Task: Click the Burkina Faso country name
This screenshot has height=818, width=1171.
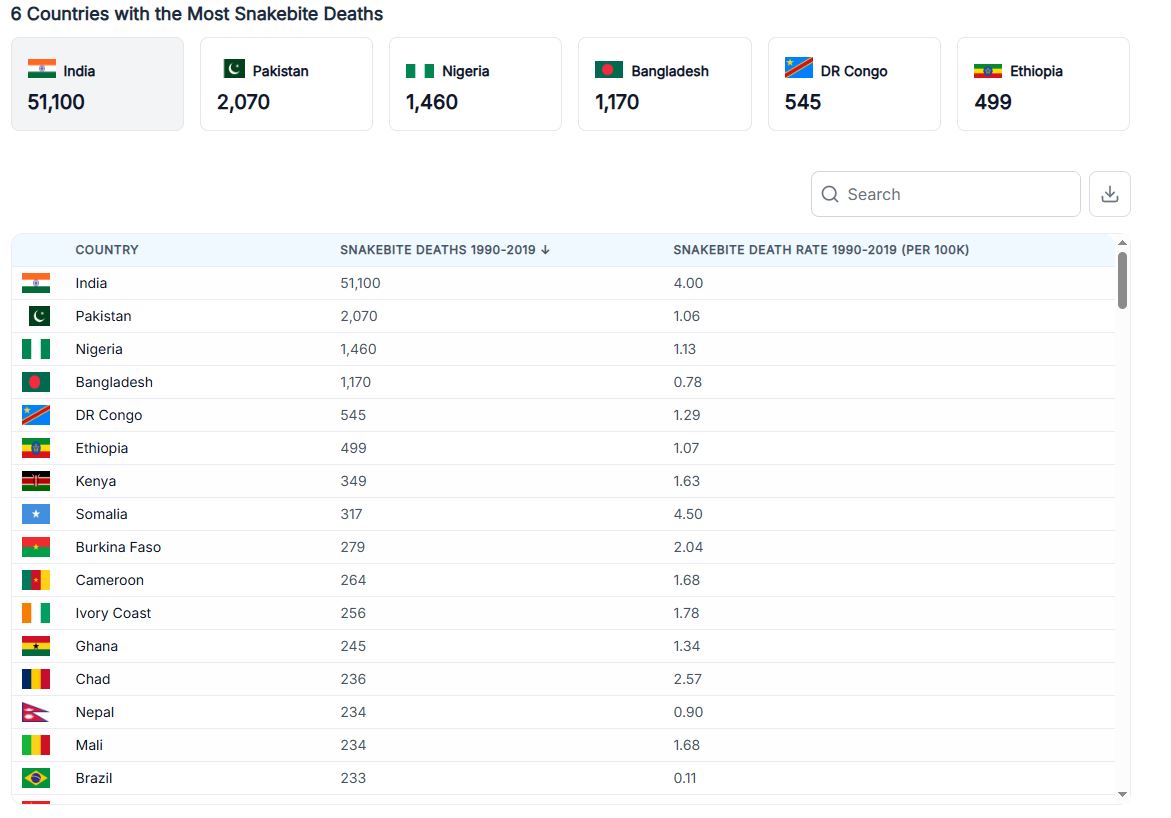Action: (118, 547)
